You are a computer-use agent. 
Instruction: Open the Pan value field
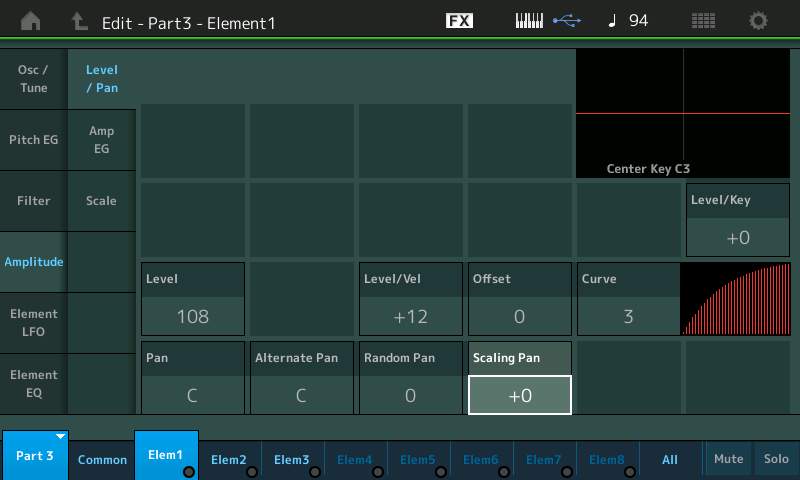tap(192, 395)
